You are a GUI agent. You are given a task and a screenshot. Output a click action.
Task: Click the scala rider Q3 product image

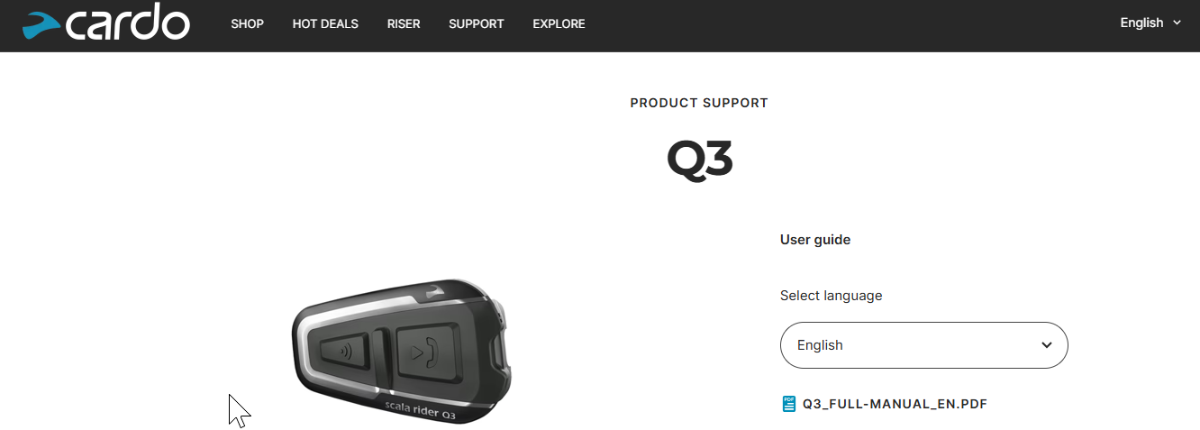click(403, 350)
